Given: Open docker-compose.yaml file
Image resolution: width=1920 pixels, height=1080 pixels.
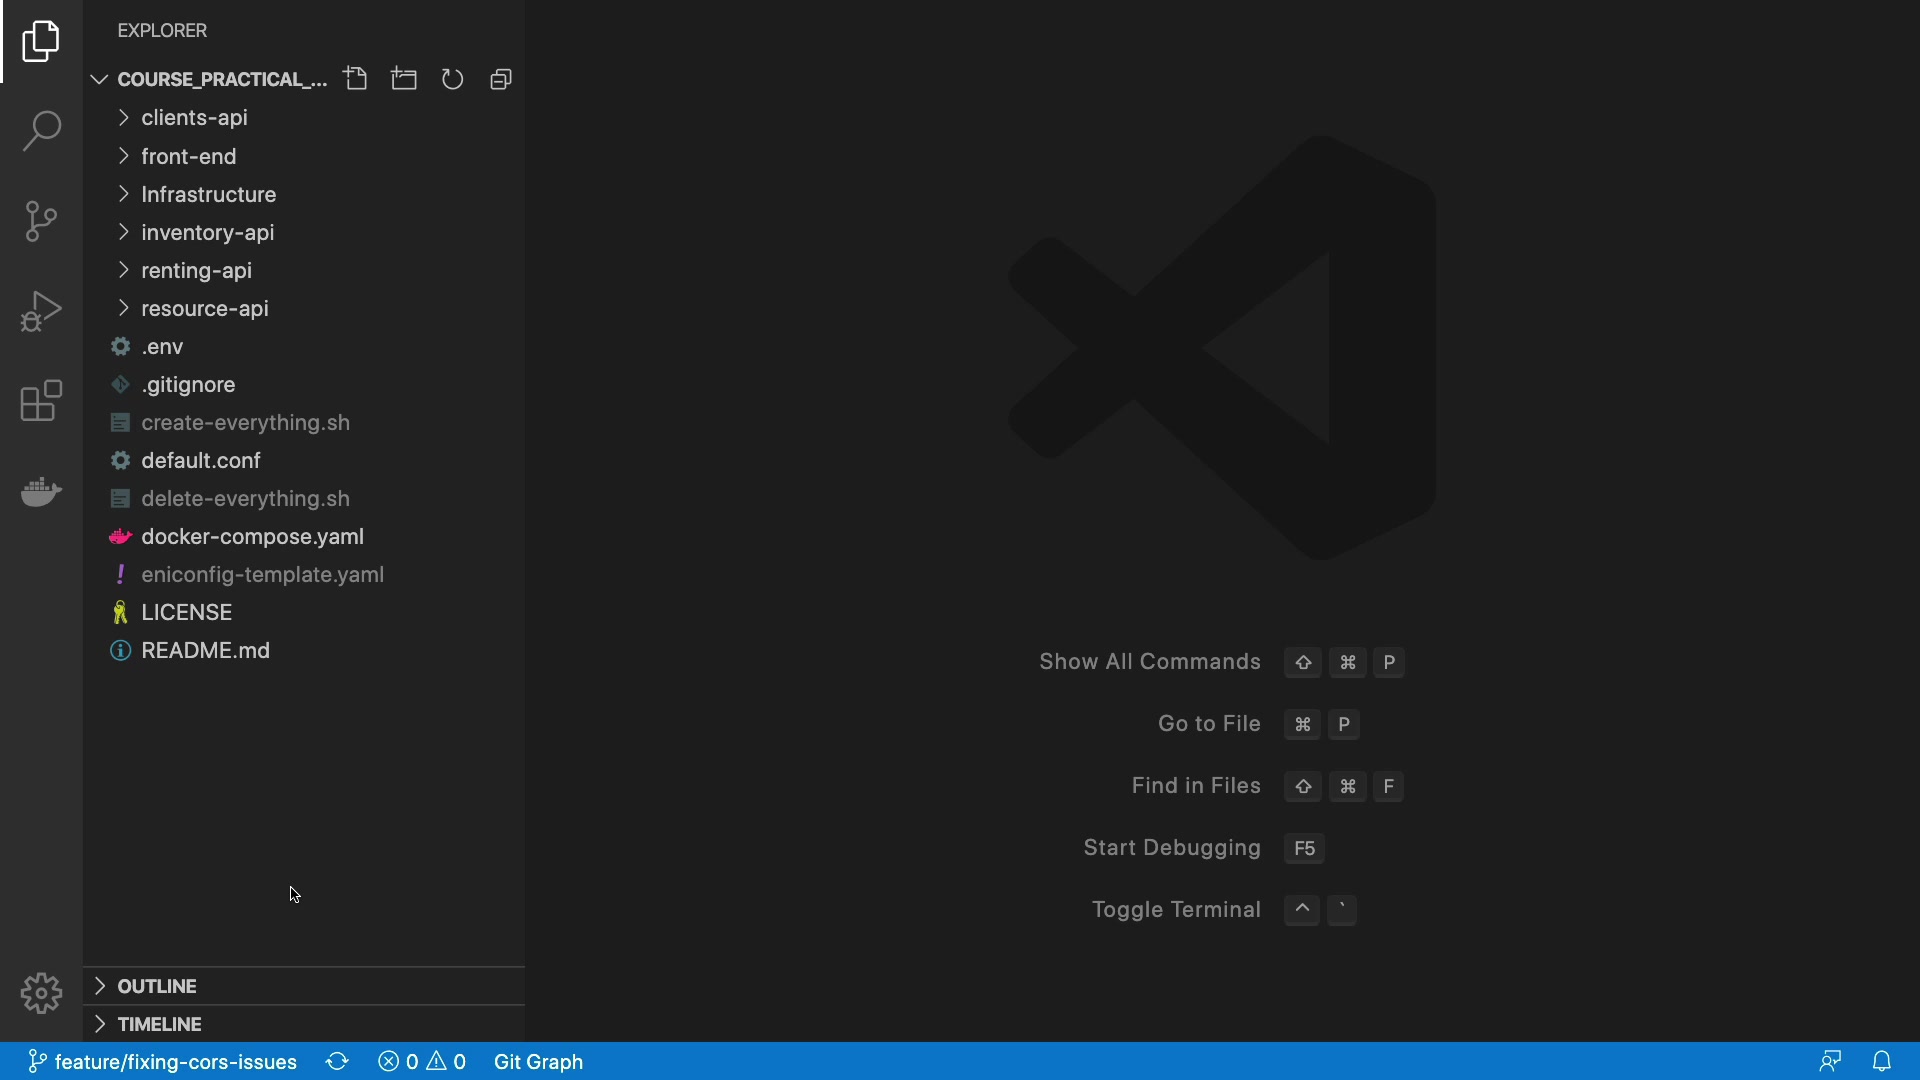Looking at the screenshot, I should [x=252, y=537].
